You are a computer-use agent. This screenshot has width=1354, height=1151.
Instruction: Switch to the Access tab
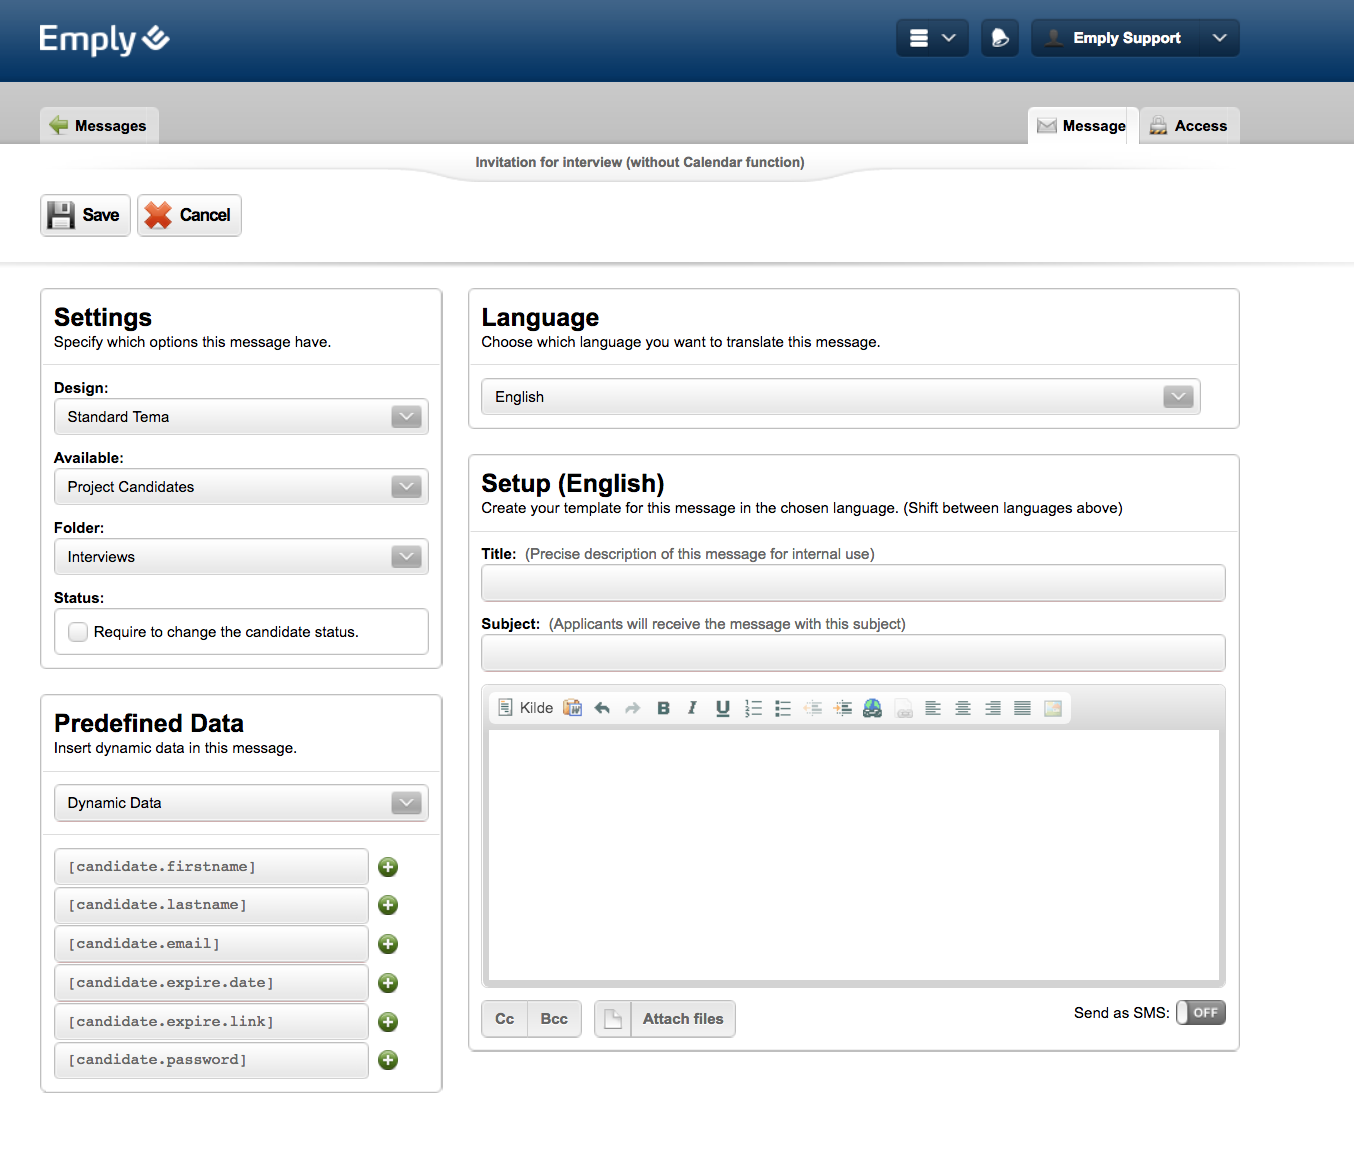pos(1189,126)
